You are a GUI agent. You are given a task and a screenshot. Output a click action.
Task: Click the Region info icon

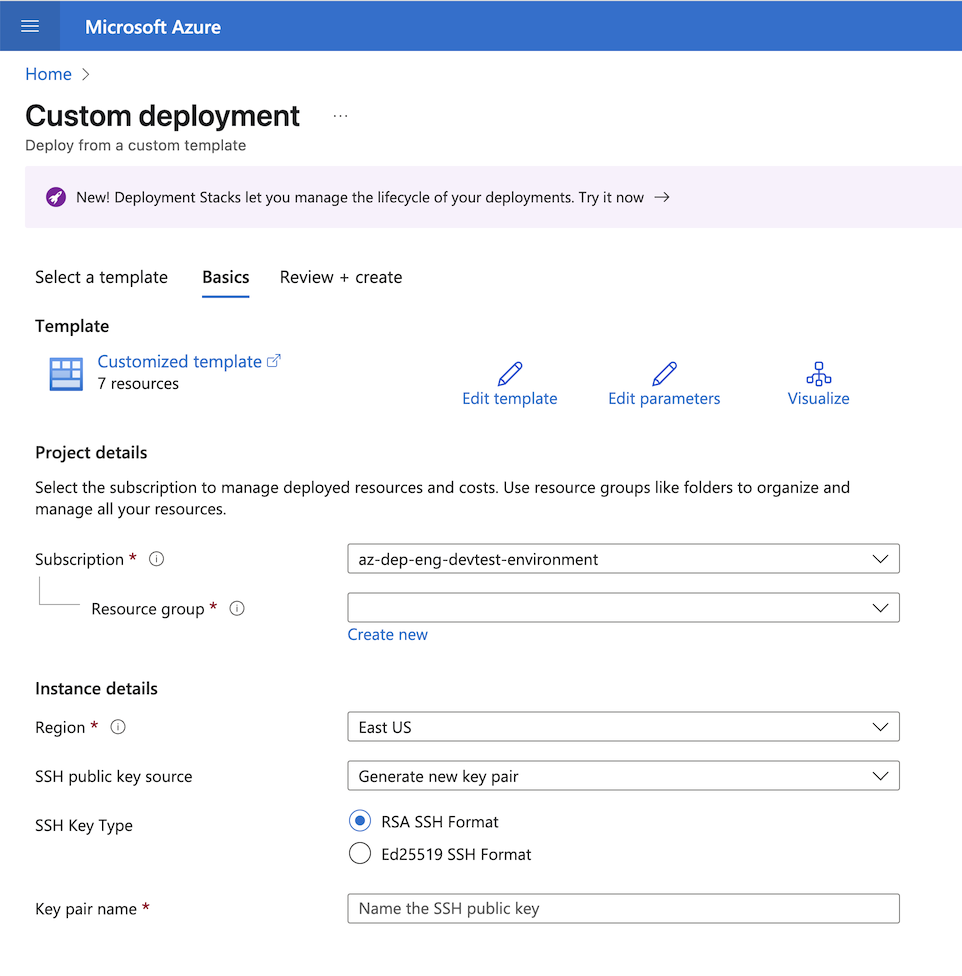[x=118, y=727]
